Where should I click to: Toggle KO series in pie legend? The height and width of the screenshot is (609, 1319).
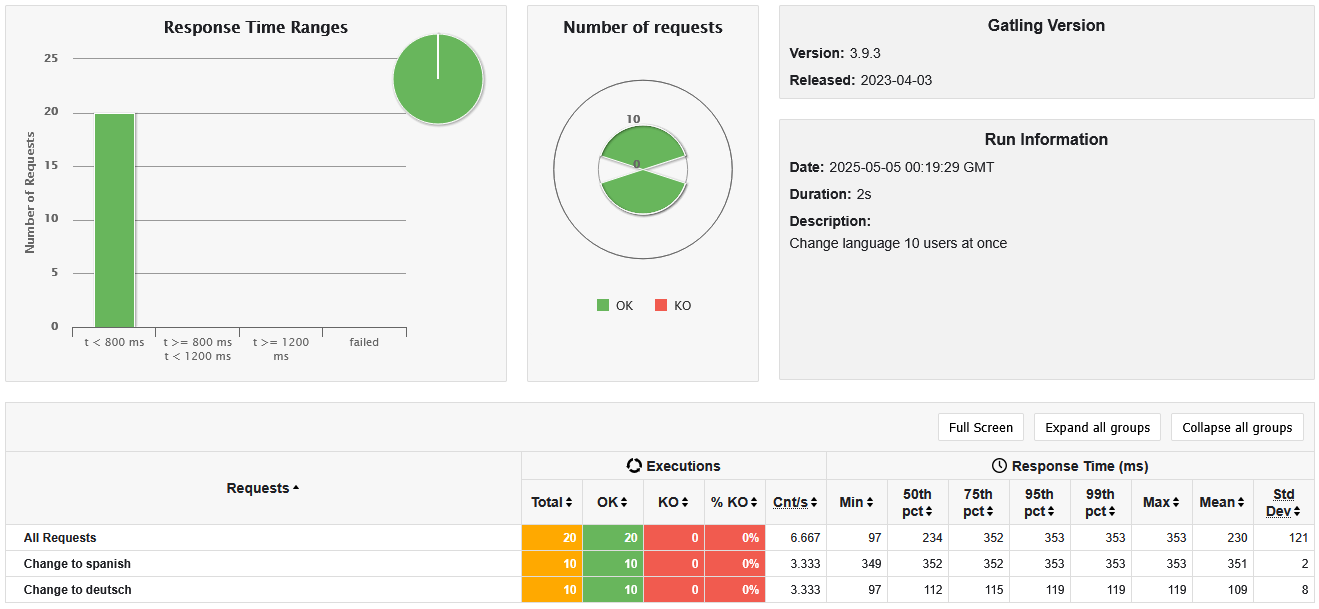[x=673, y=306]
